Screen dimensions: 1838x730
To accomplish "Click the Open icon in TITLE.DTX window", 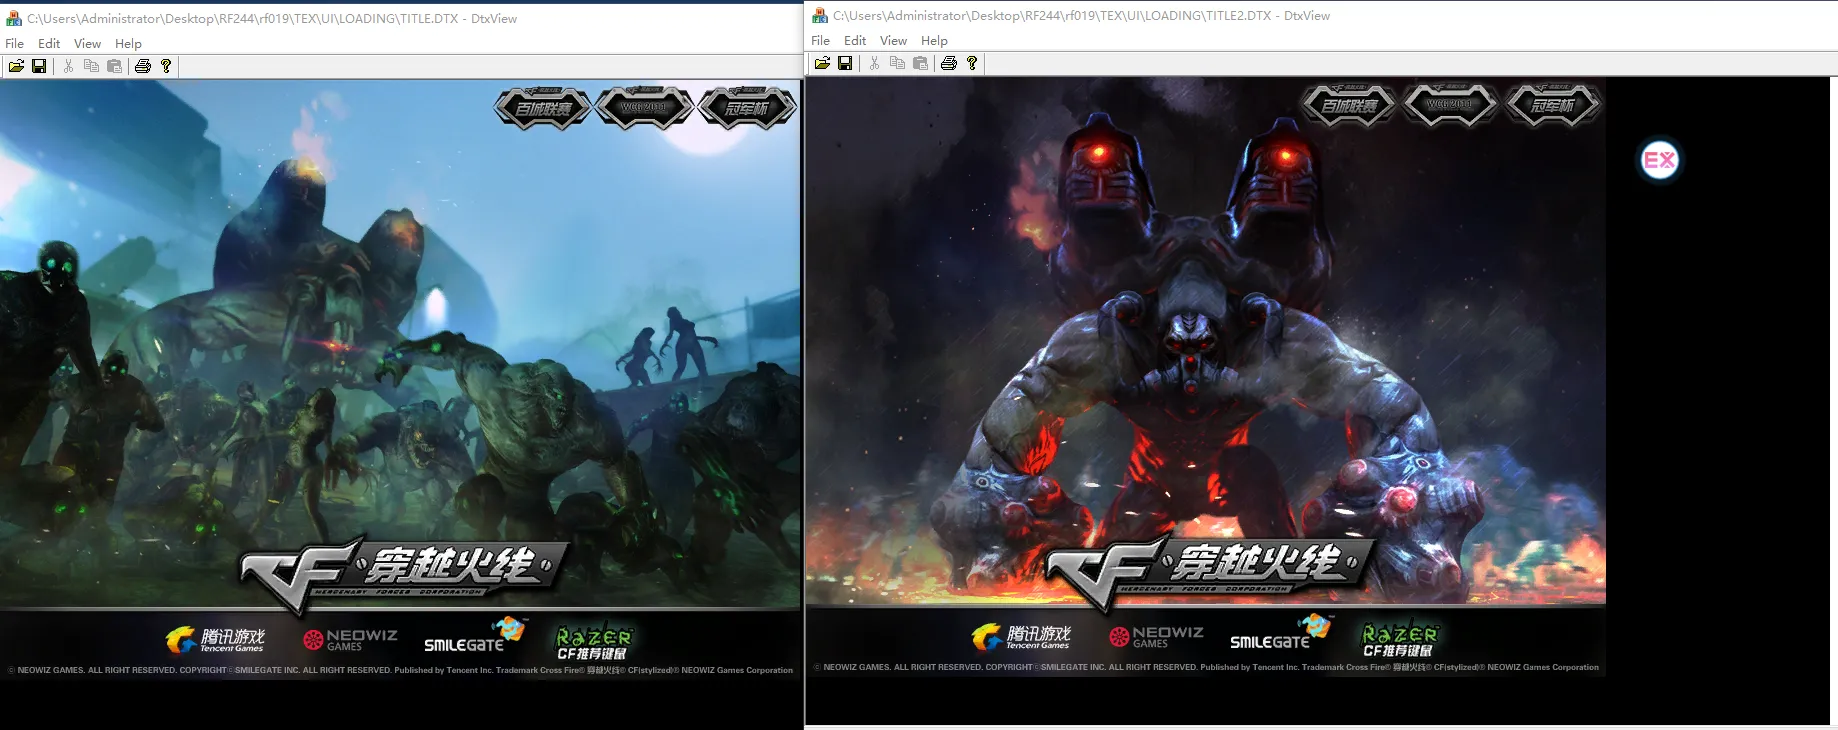I will pyautogui.click(x=16, y=66).
